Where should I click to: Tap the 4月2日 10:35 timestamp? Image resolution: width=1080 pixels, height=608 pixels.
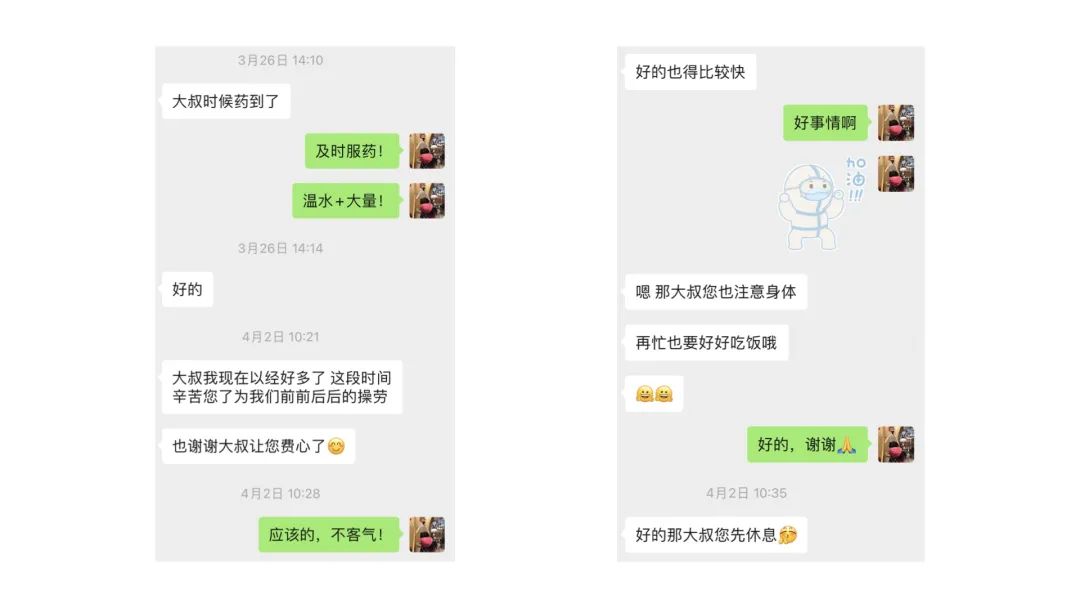746,493
